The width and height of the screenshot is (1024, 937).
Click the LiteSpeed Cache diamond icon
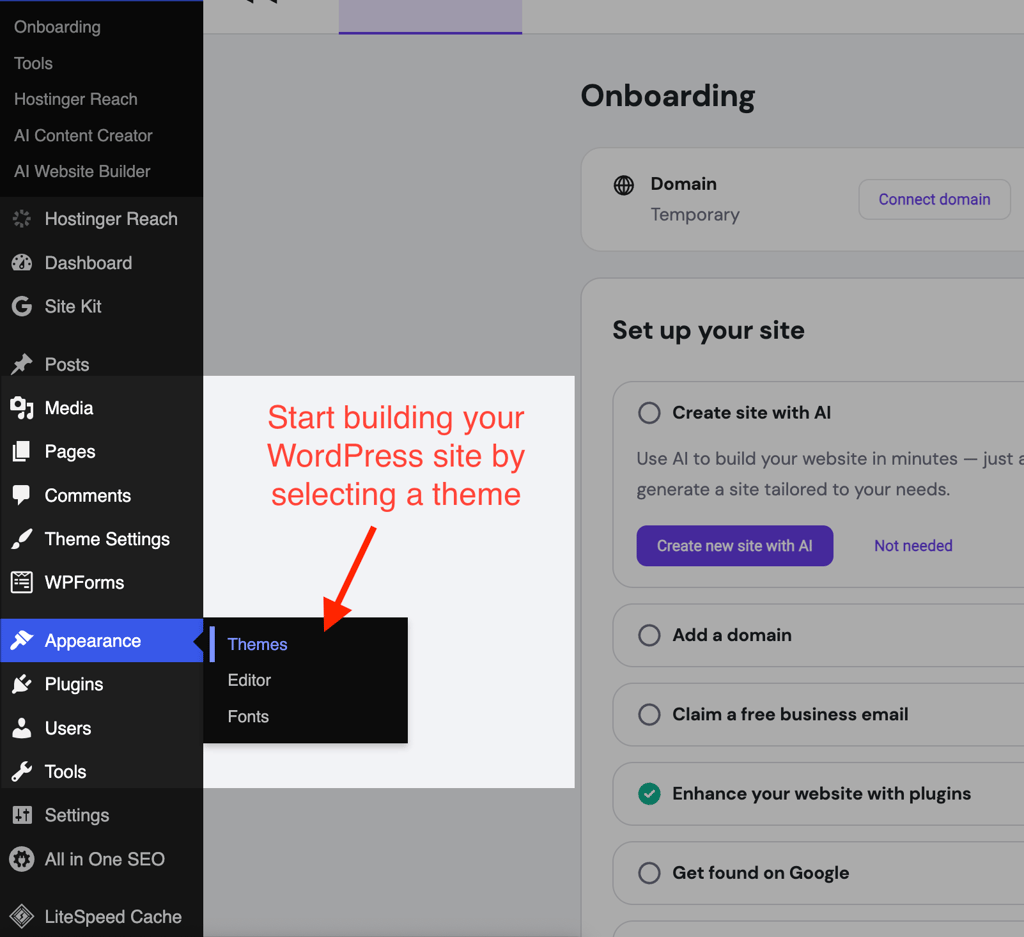22,917
